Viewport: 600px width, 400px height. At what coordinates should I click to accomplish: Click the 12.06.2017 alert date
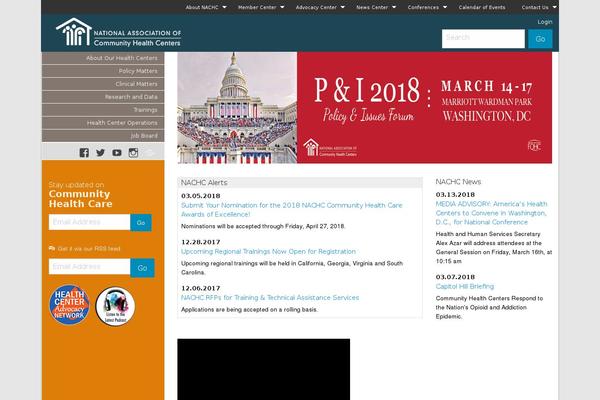pos(201,288)
